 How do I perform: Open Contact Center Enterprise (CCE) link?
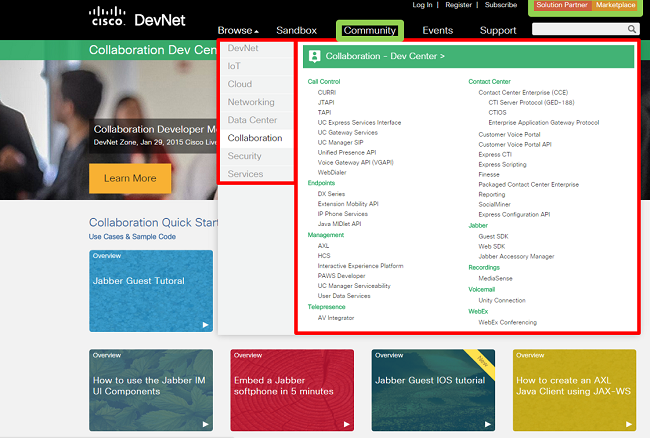(x=523, y=92)
